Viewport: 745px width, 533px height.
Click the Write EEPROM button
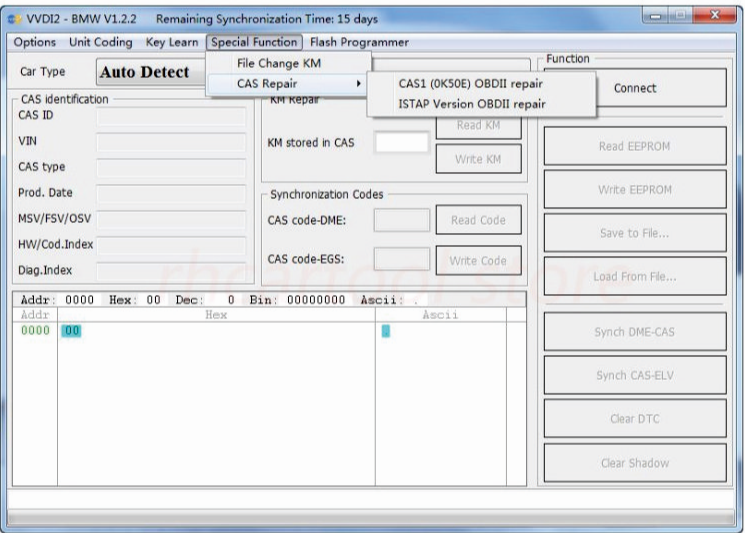635,190
